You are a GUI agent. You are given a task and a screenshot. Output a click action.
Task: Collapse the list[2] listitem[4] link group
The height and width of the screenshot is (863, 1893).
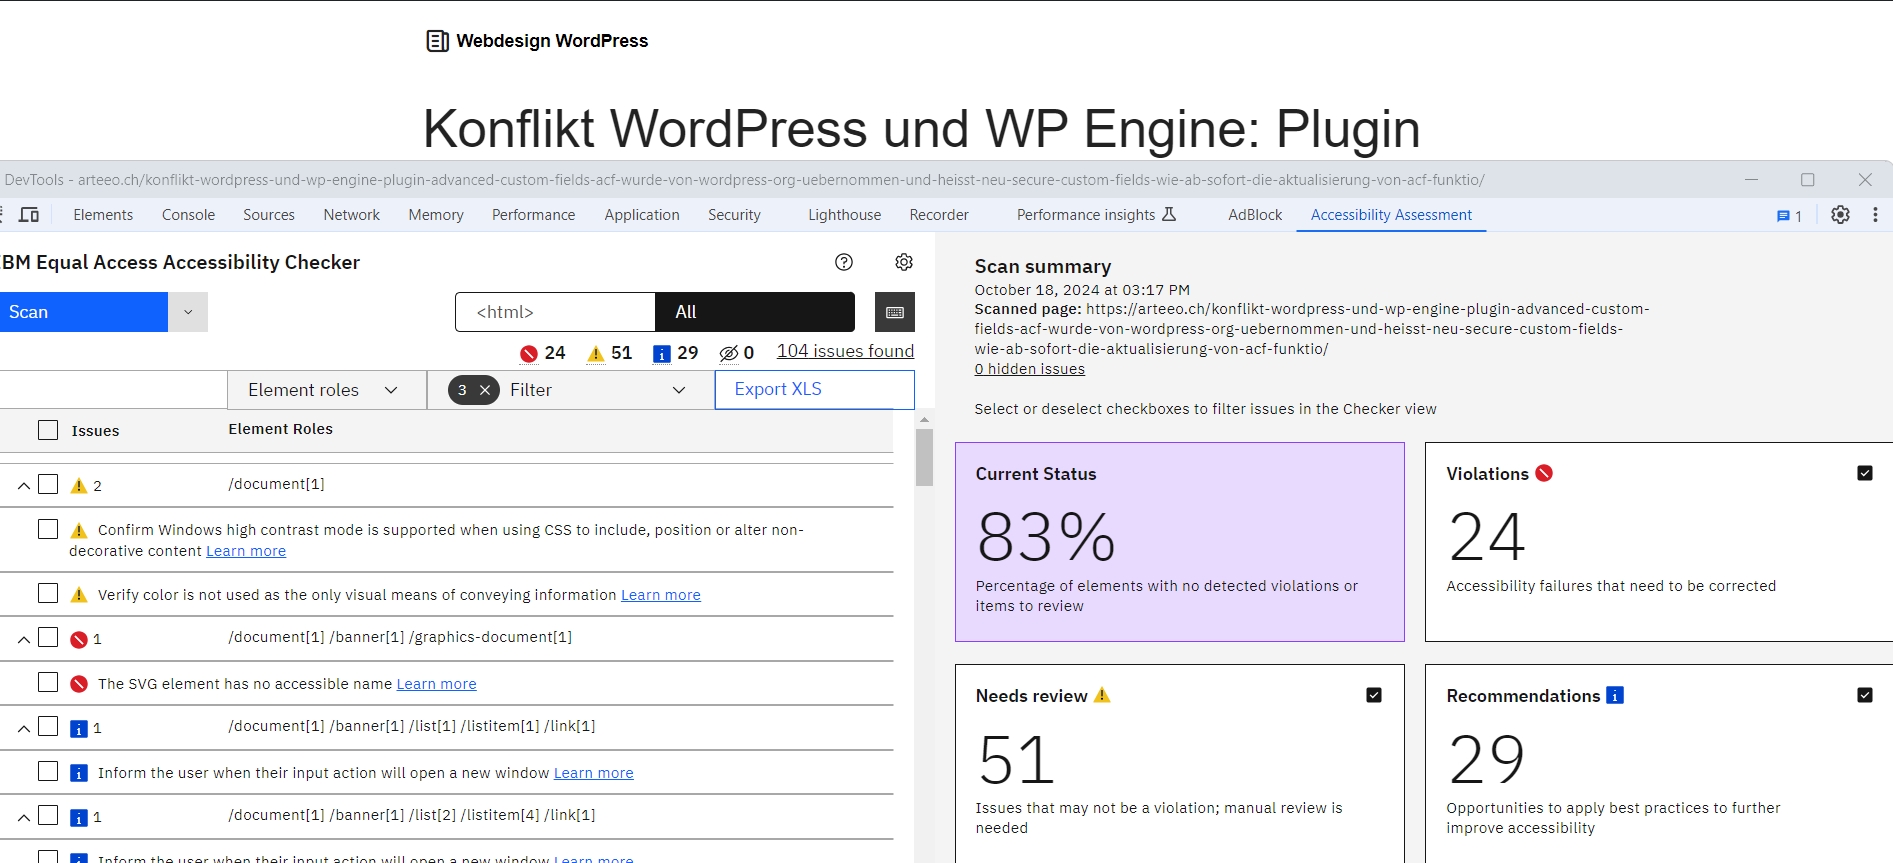23,817
